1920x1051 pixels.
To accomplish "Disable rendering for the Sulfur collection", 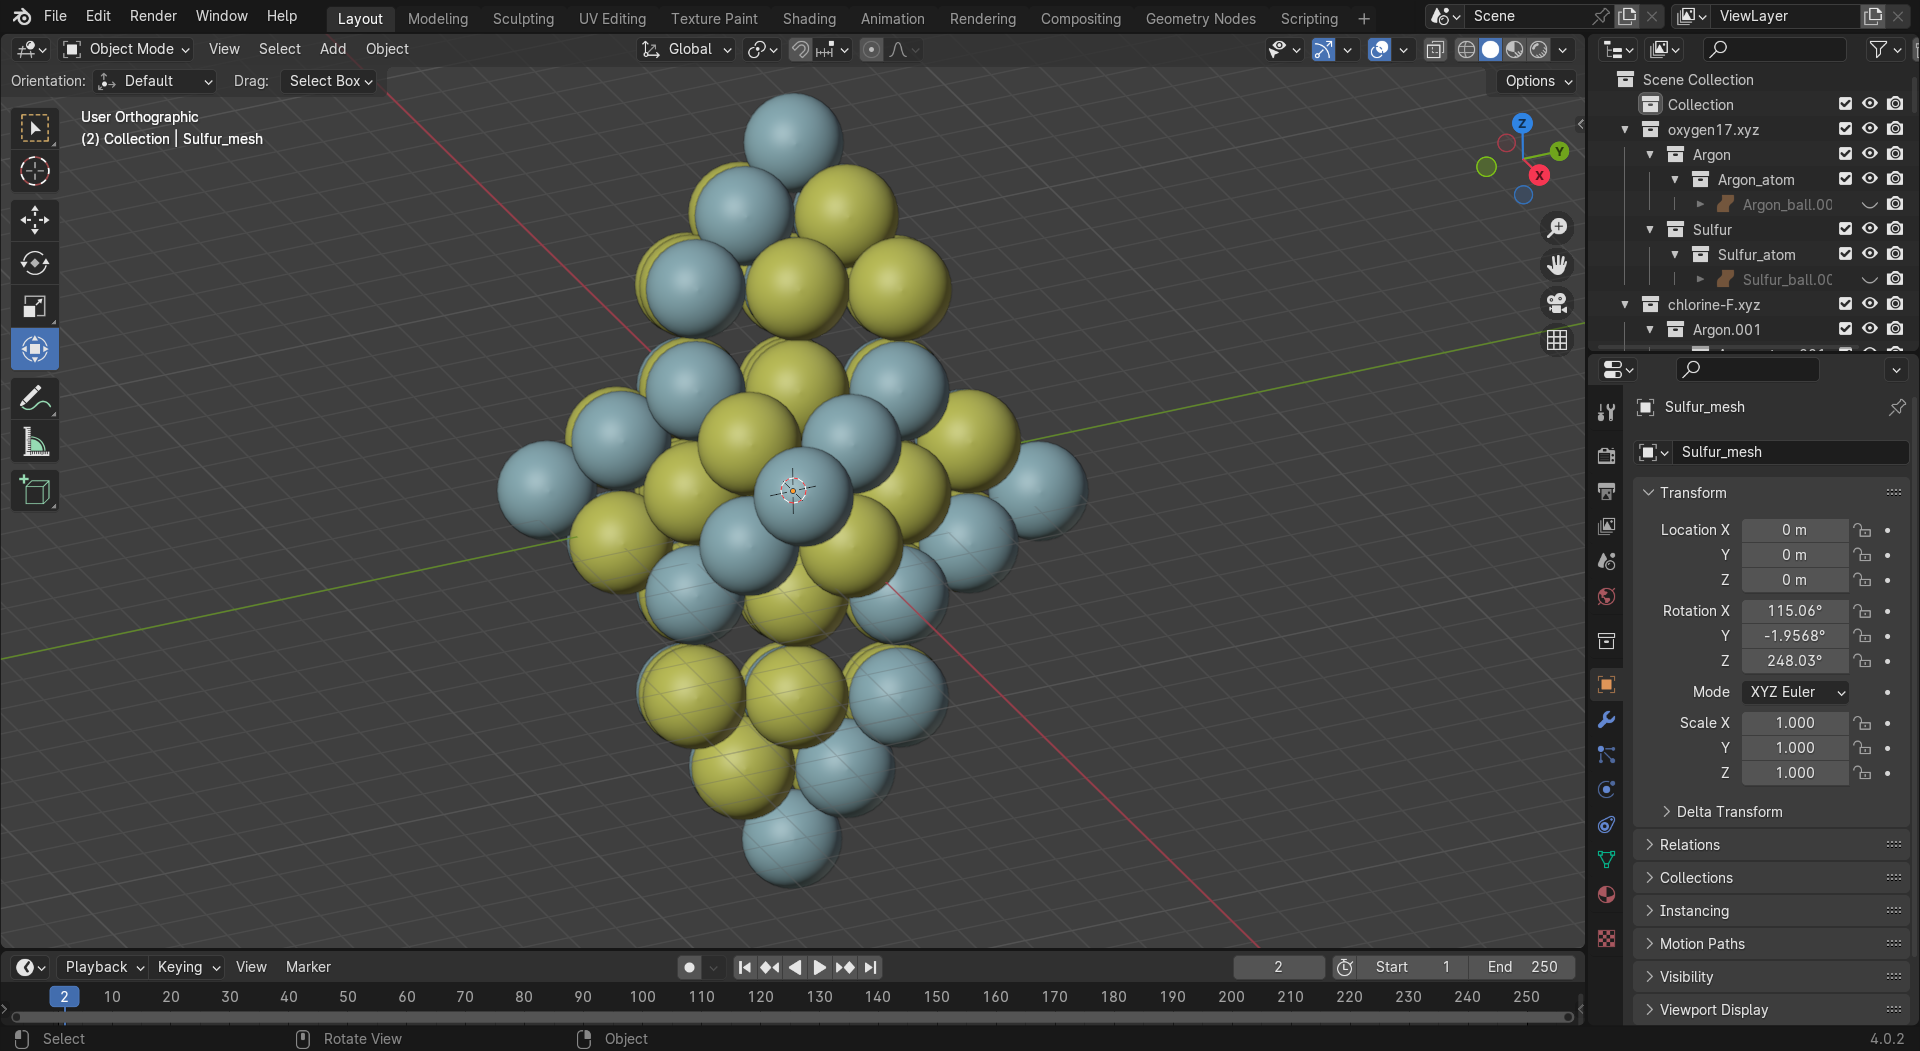I will click(1895, 229).
